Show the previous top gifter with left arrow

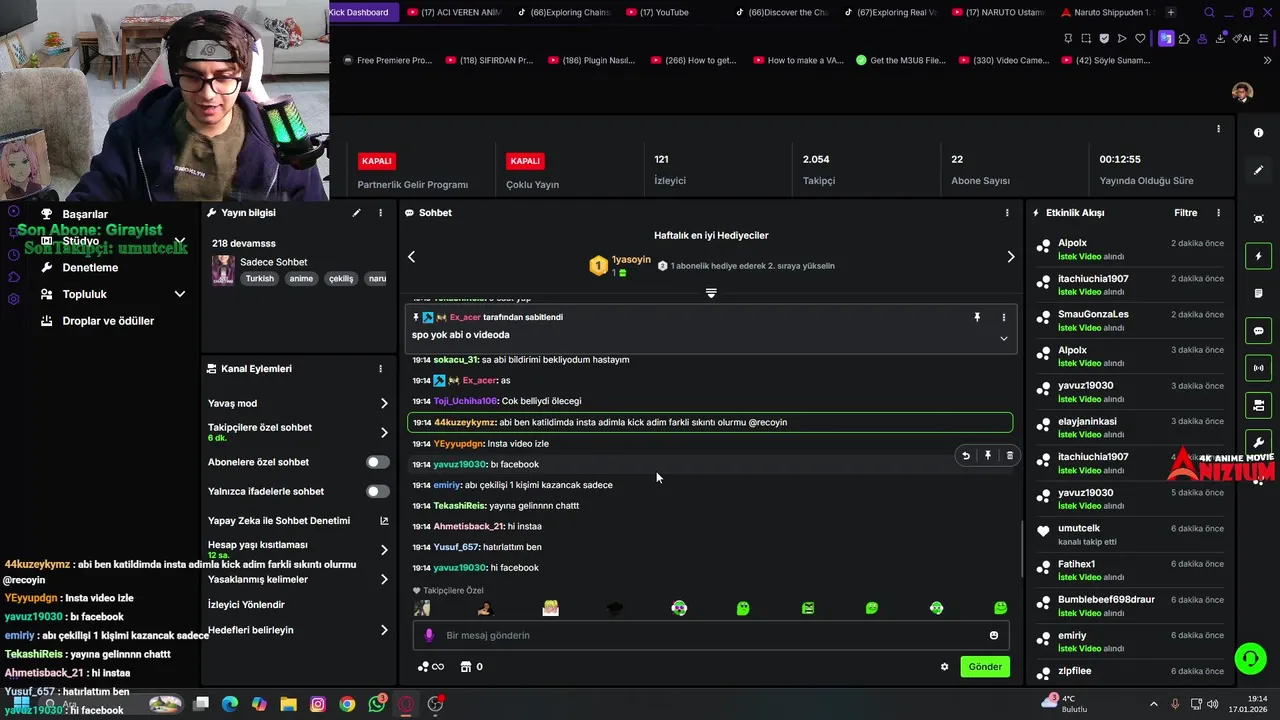(411, 257)
